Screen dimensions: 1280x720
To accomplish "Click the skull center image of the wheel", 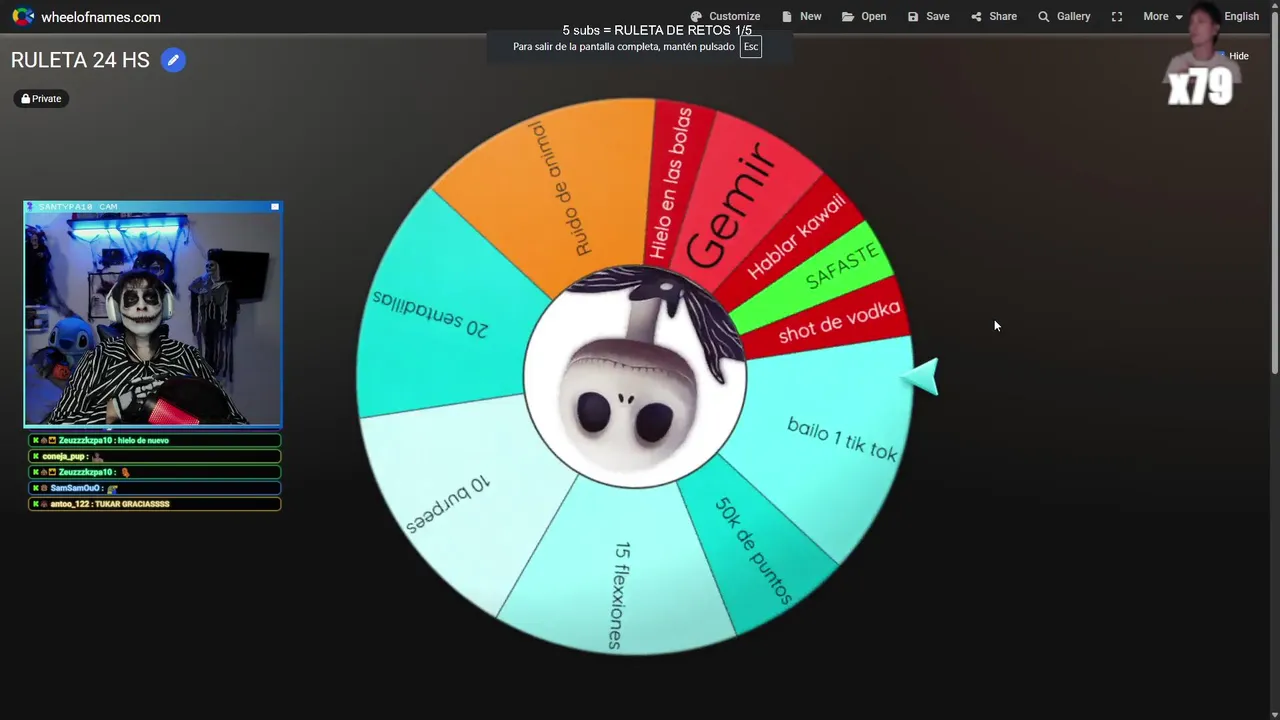I will point(634,377).
